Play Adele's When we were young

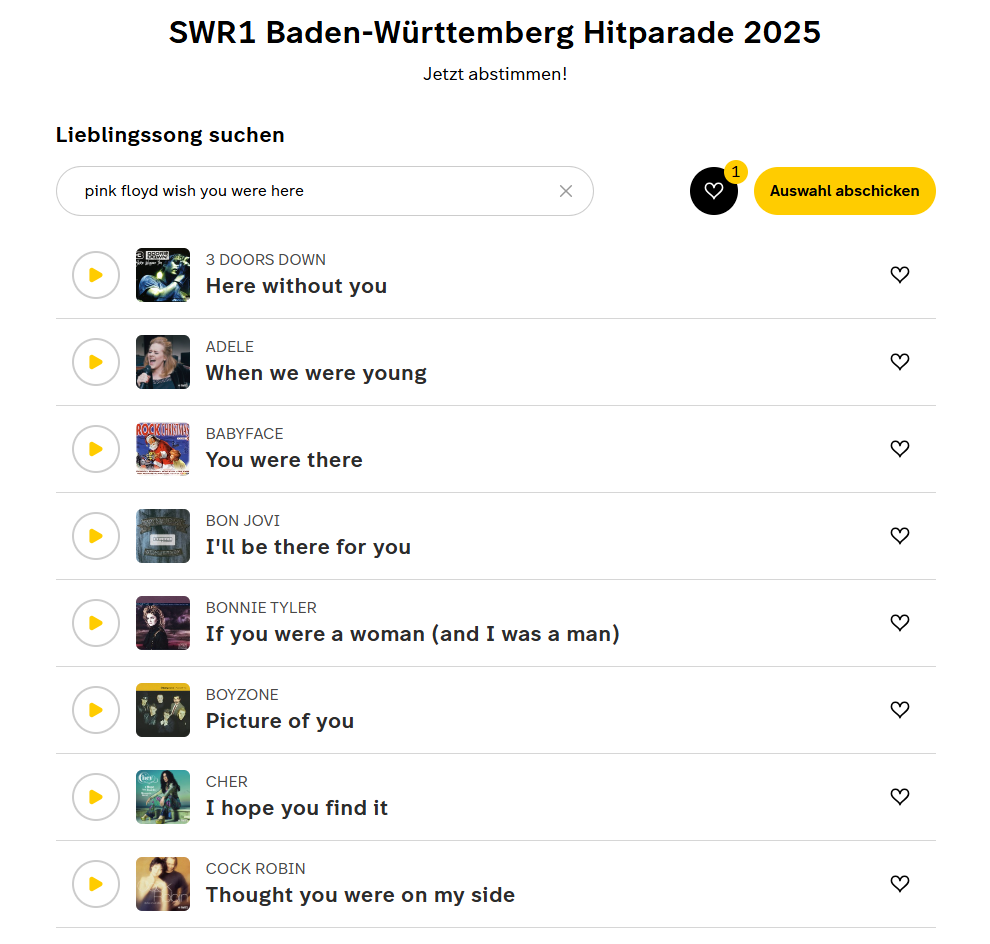(x=96, y=362)
